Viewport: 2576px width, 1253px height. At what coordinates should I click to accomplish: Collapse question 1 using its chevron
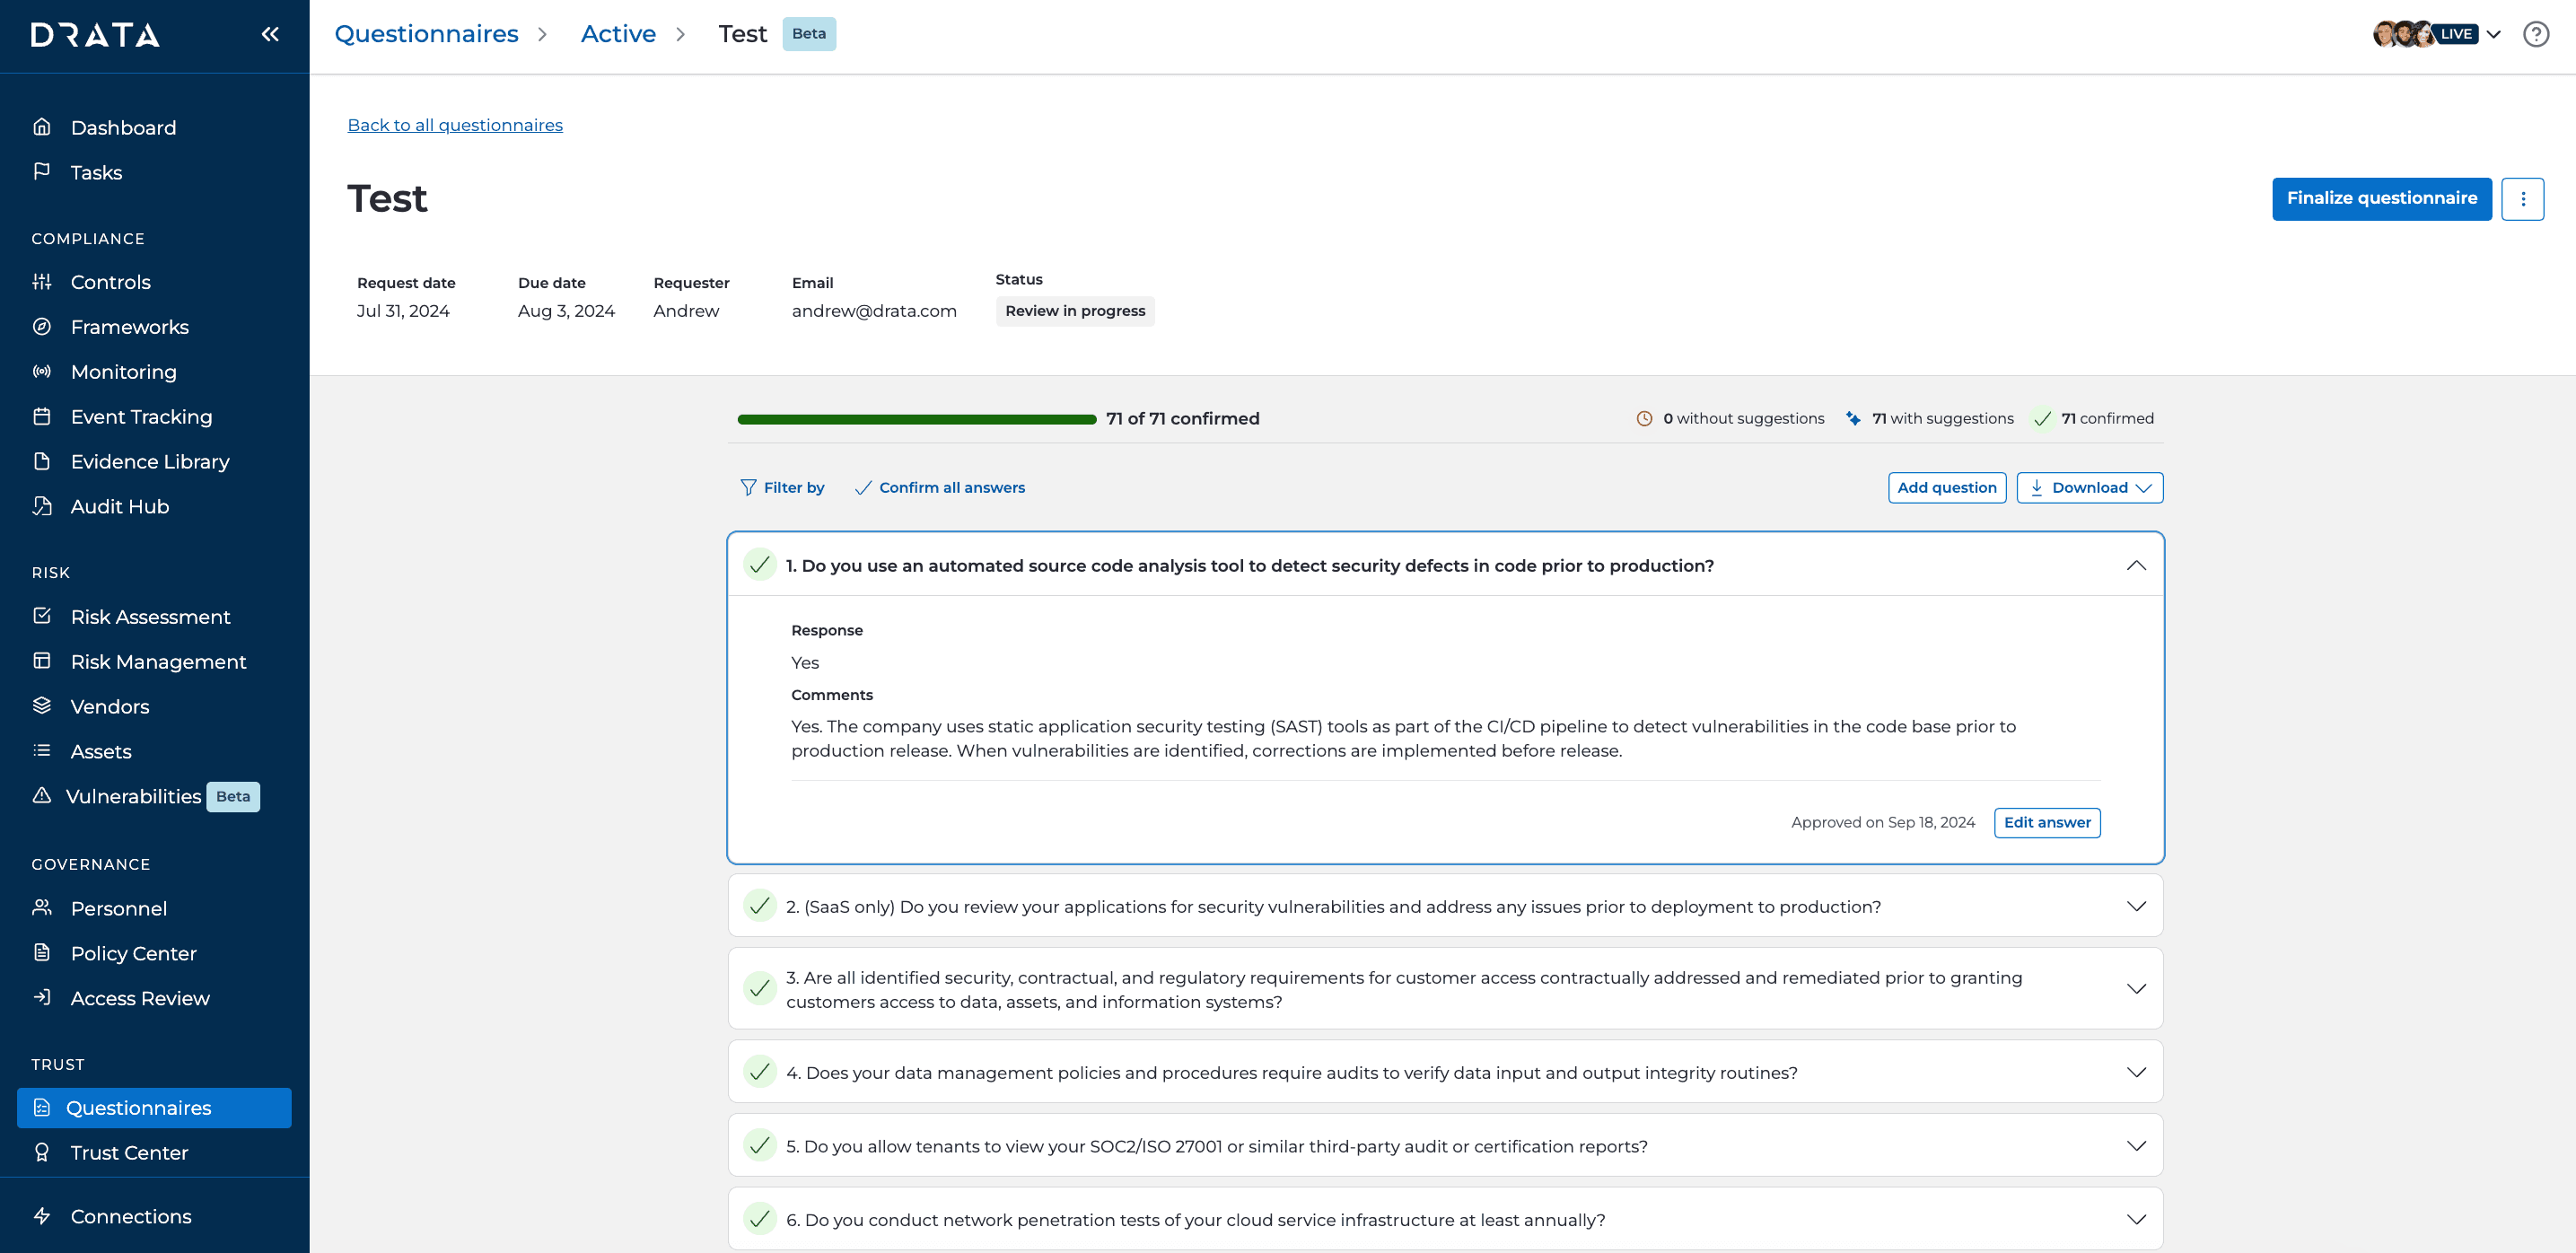pyautogui.click(x=2136, y=565)
